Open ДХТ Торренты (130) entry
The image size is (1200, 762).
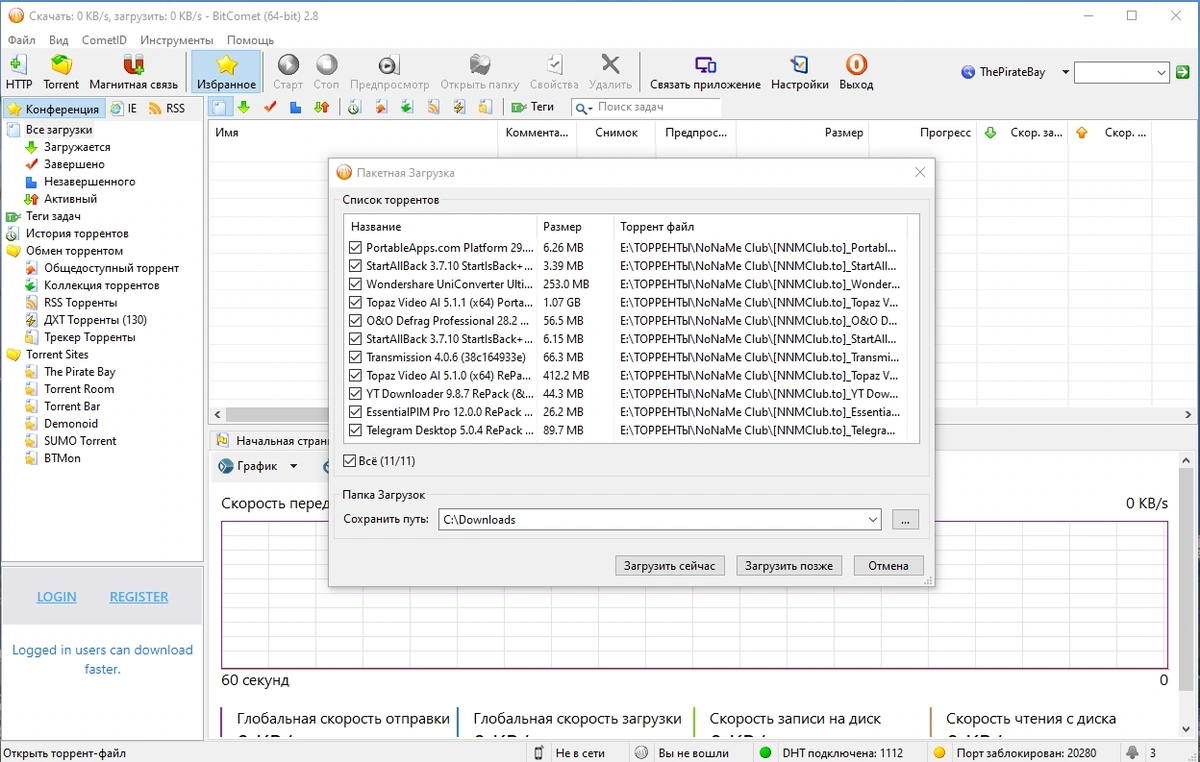point(95,320)
